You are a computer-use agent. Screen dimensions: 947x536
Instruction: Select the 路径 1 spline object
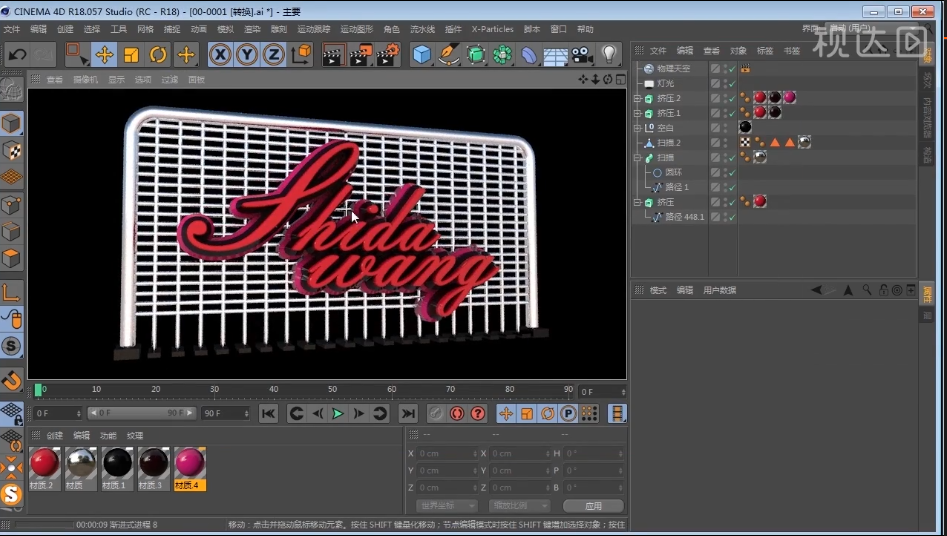pyautogui.click(x=676, y=187)
